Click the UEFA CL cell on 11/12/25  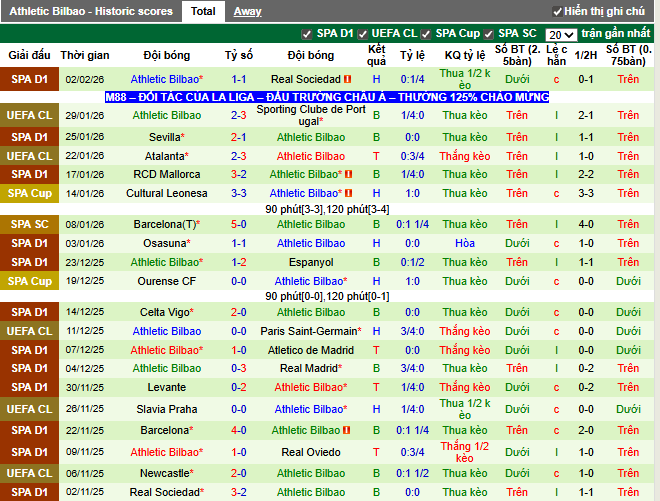pyautogui.click(x=29, y=331)
